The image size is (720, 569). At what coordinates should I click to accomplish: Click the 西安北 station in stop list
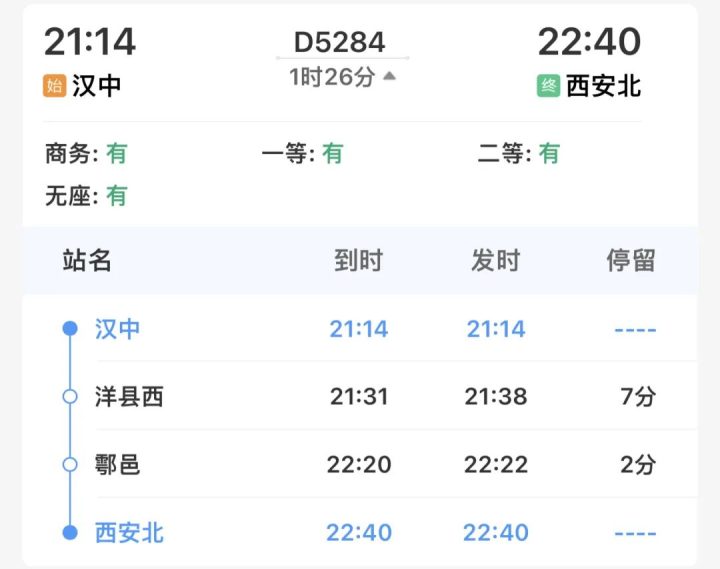[x=129, y=532]
